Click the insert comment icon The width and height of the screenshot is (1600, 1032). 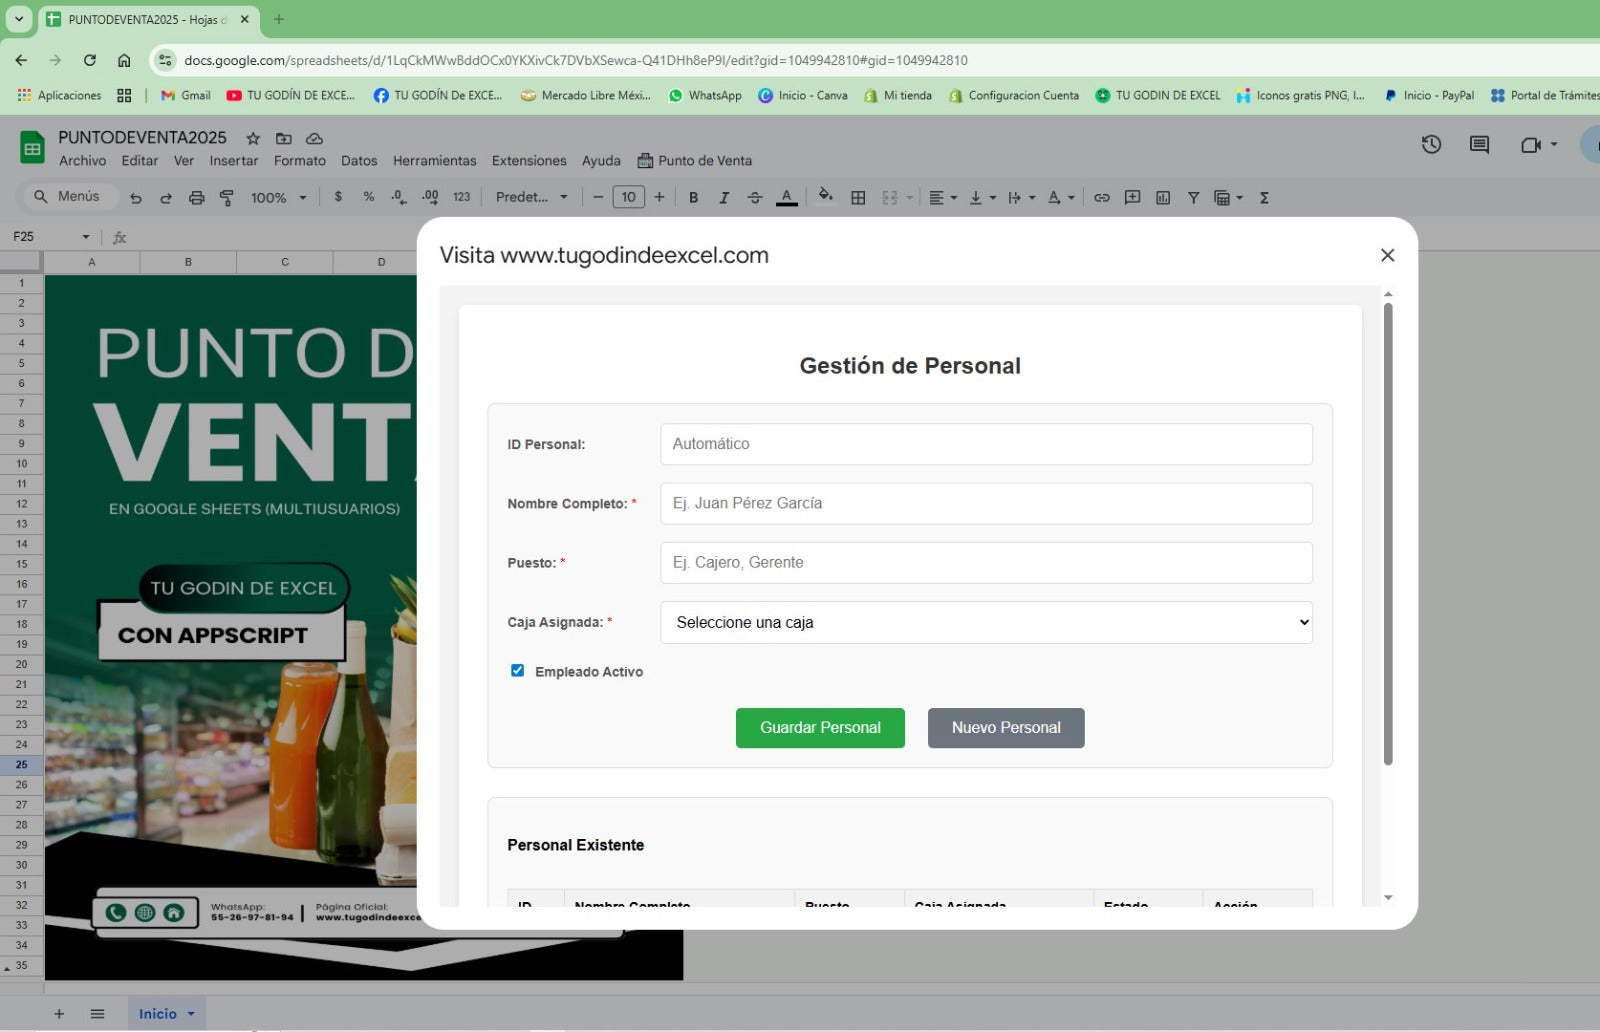coord(1132,198)
